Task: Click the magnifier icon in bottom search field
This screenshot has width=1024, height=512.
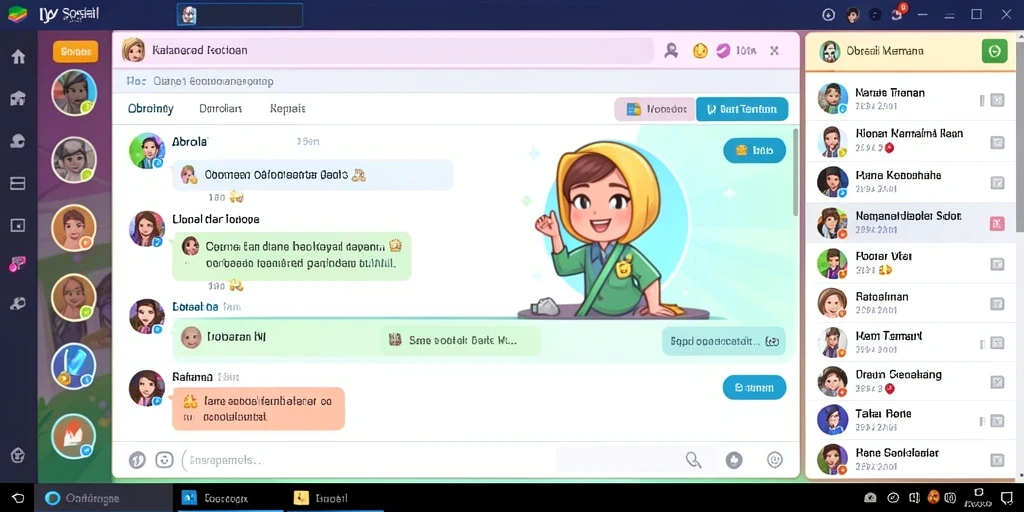Action: click(694, 460)
